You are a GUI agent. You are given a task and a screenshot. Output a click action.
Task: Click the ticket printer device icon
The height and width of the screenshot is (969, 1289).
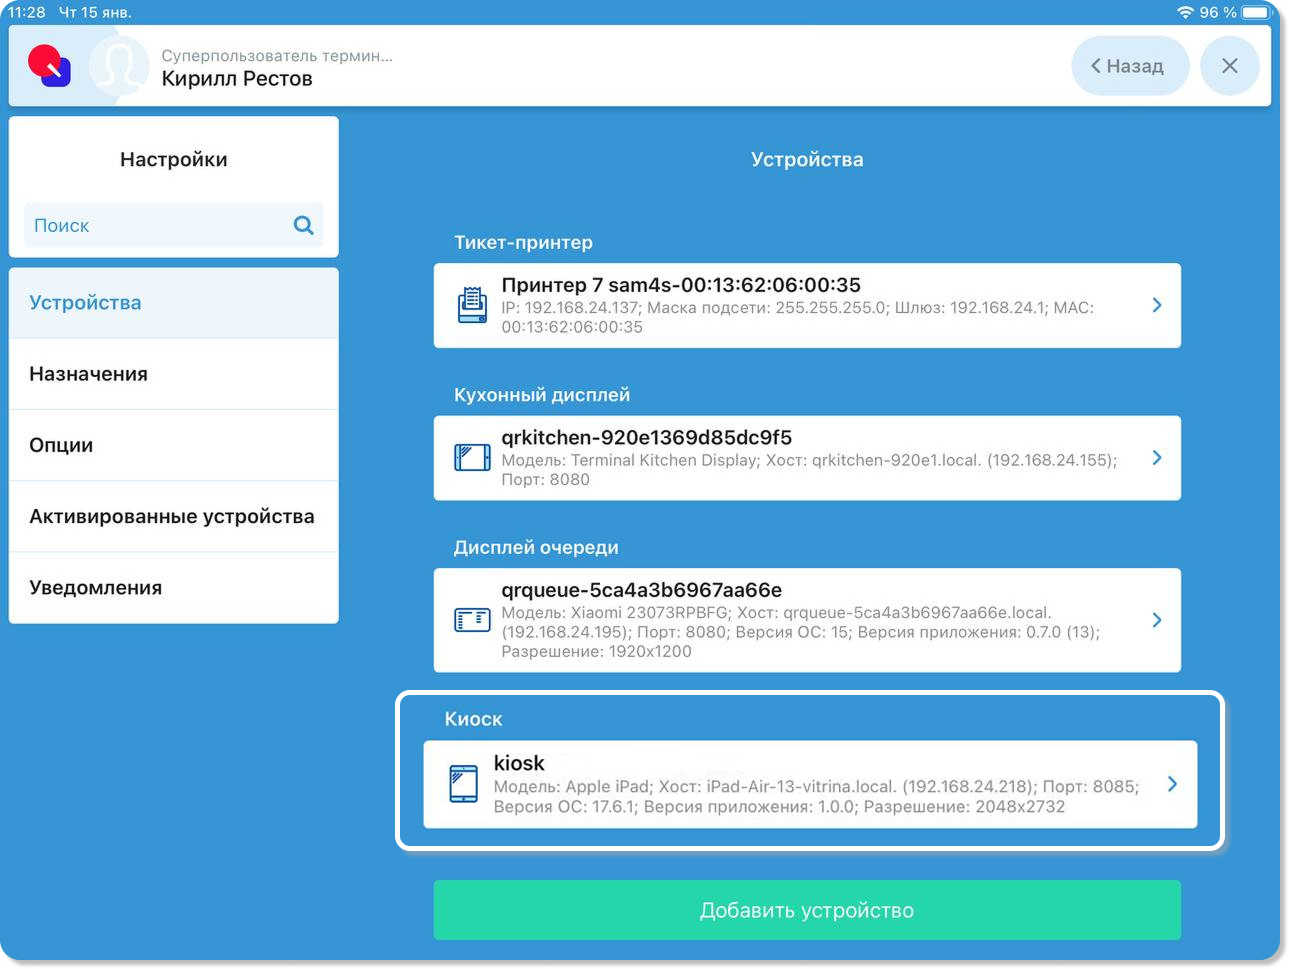tap(472, 305)
